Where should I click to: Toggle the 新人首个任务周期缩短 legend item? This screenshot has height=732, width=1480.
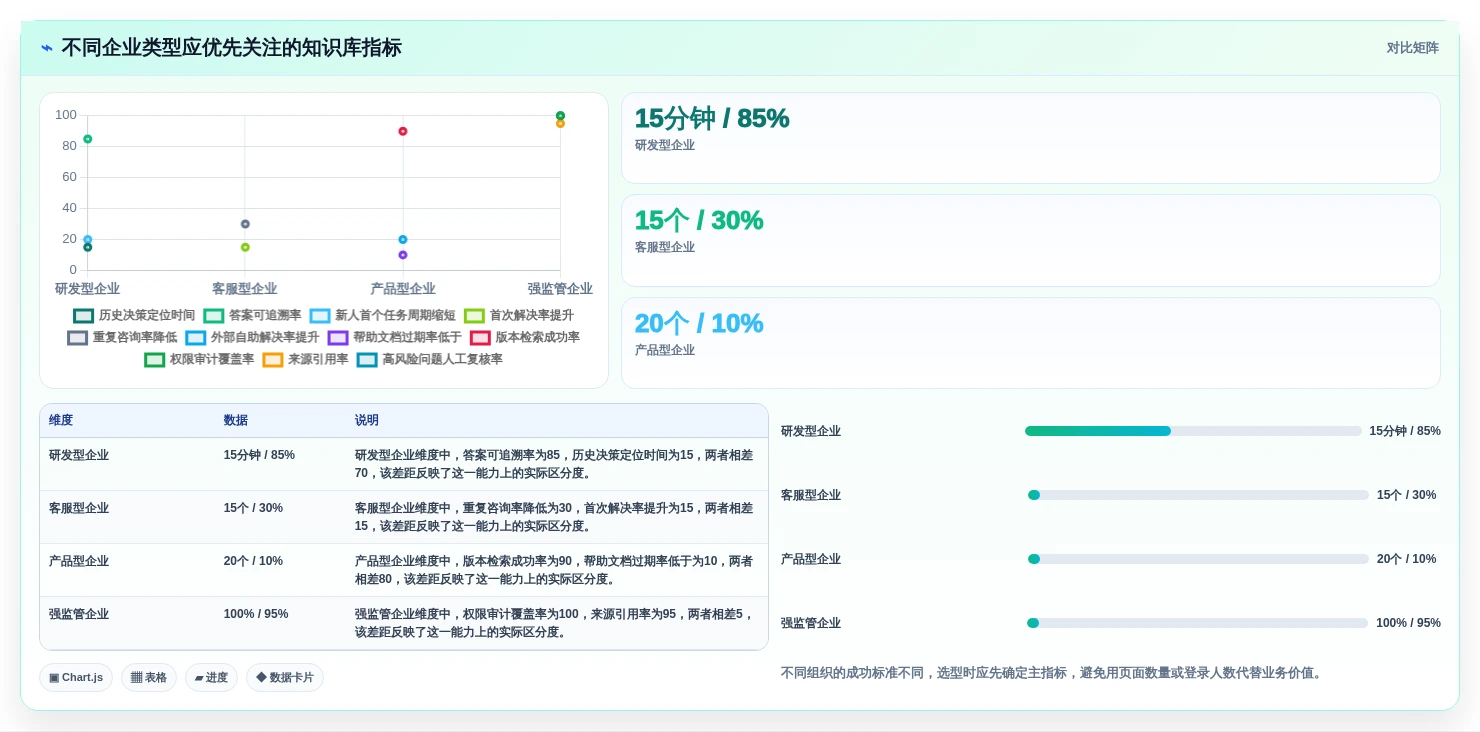[x=382, y=315]
